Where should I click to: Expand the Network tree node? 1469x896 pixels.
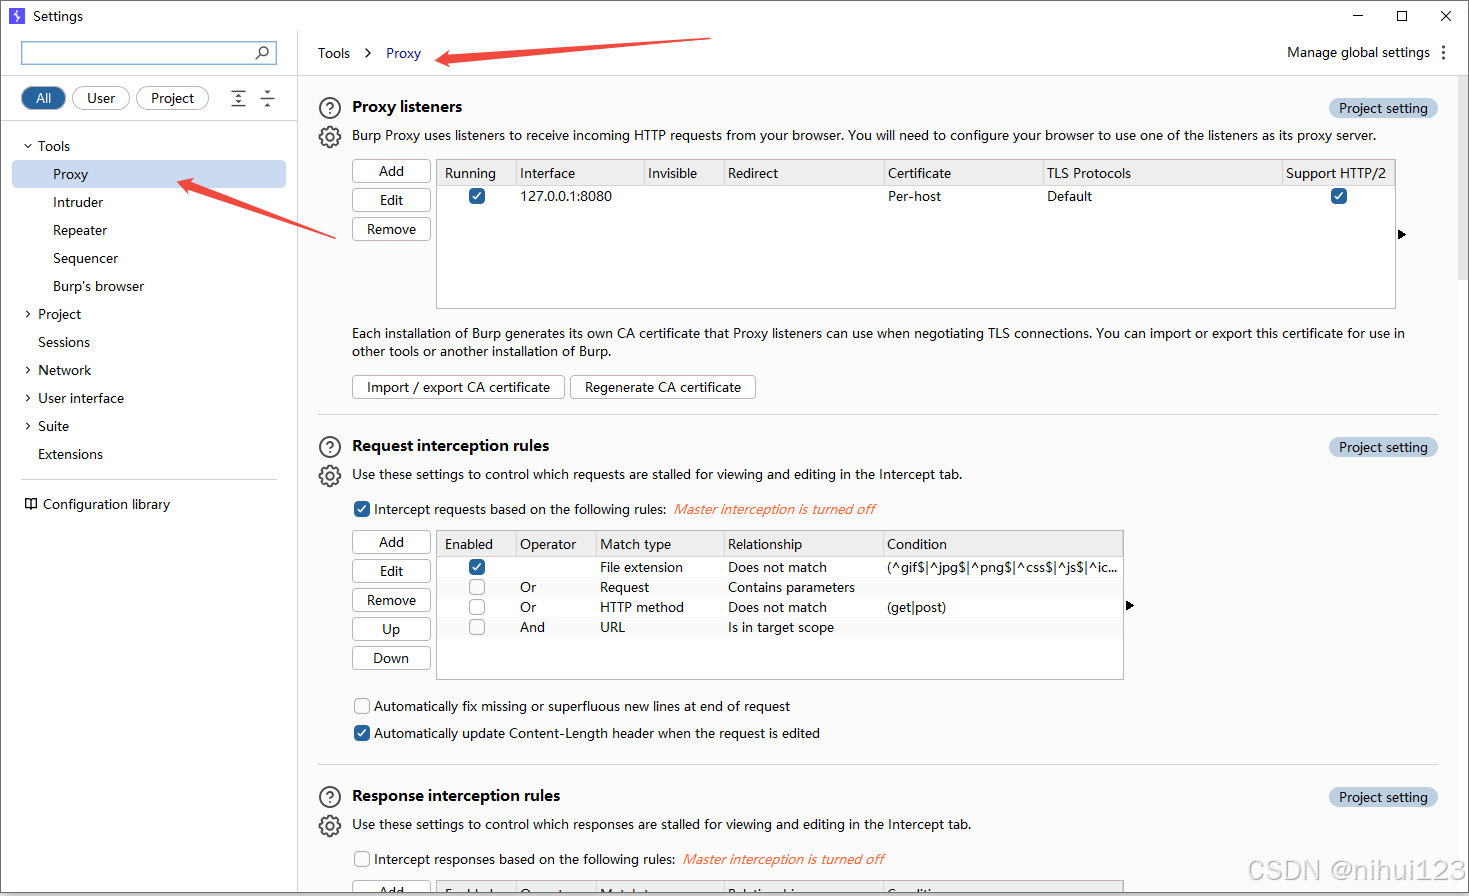pos(28,370)
